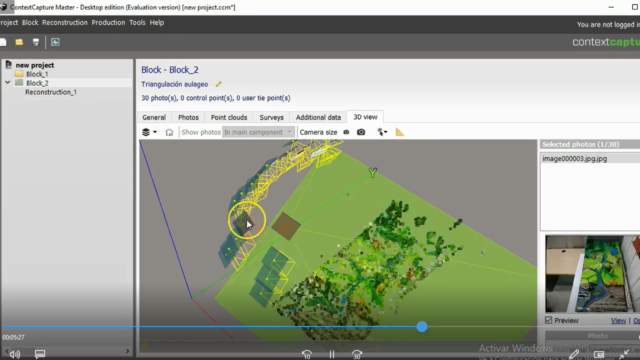640x360 pixels.
Task: Click the pencil icon to edit block description
Action: (218, 84)
